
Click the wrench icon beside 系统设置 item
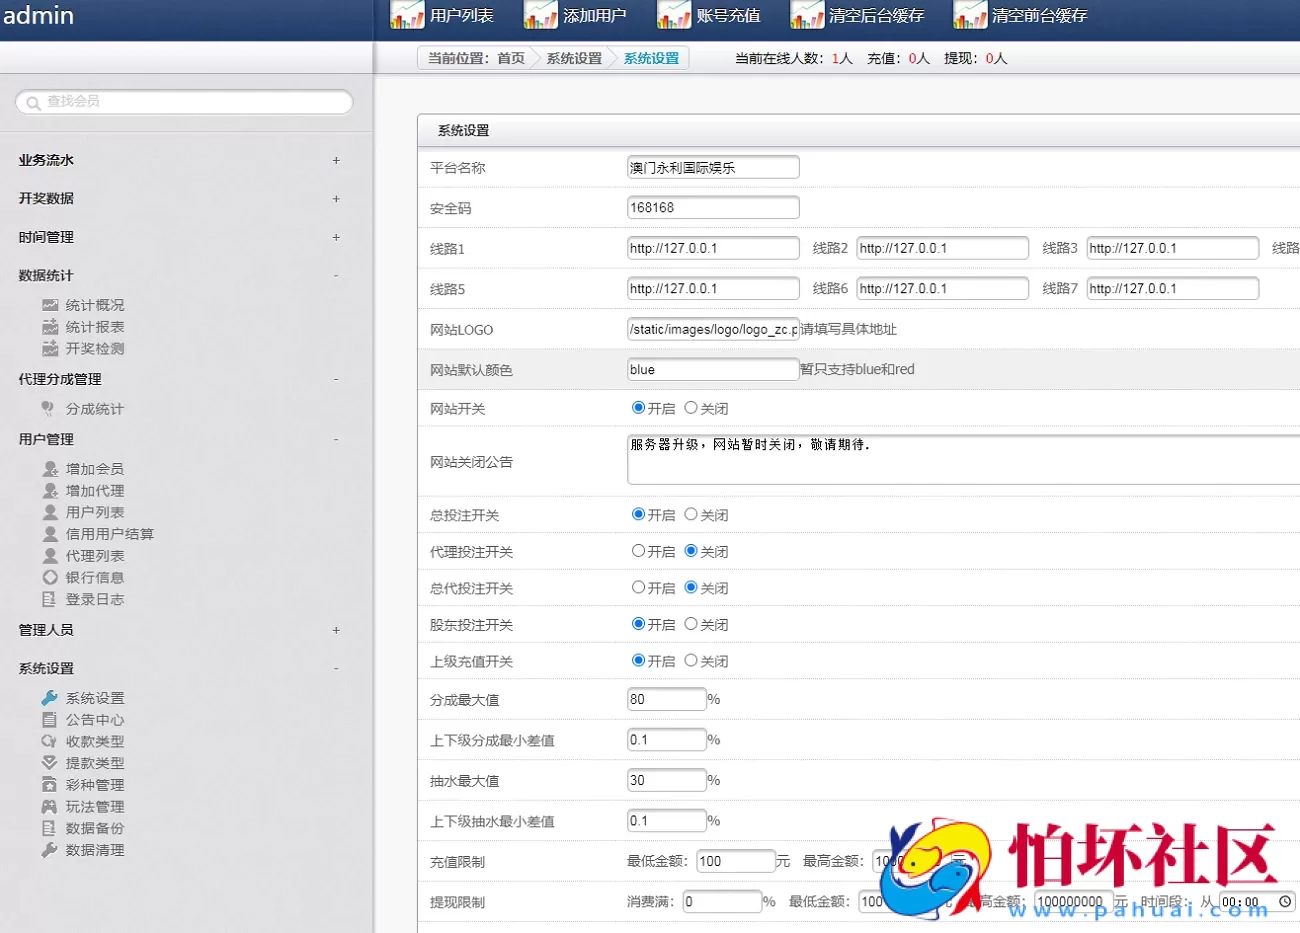50,698
